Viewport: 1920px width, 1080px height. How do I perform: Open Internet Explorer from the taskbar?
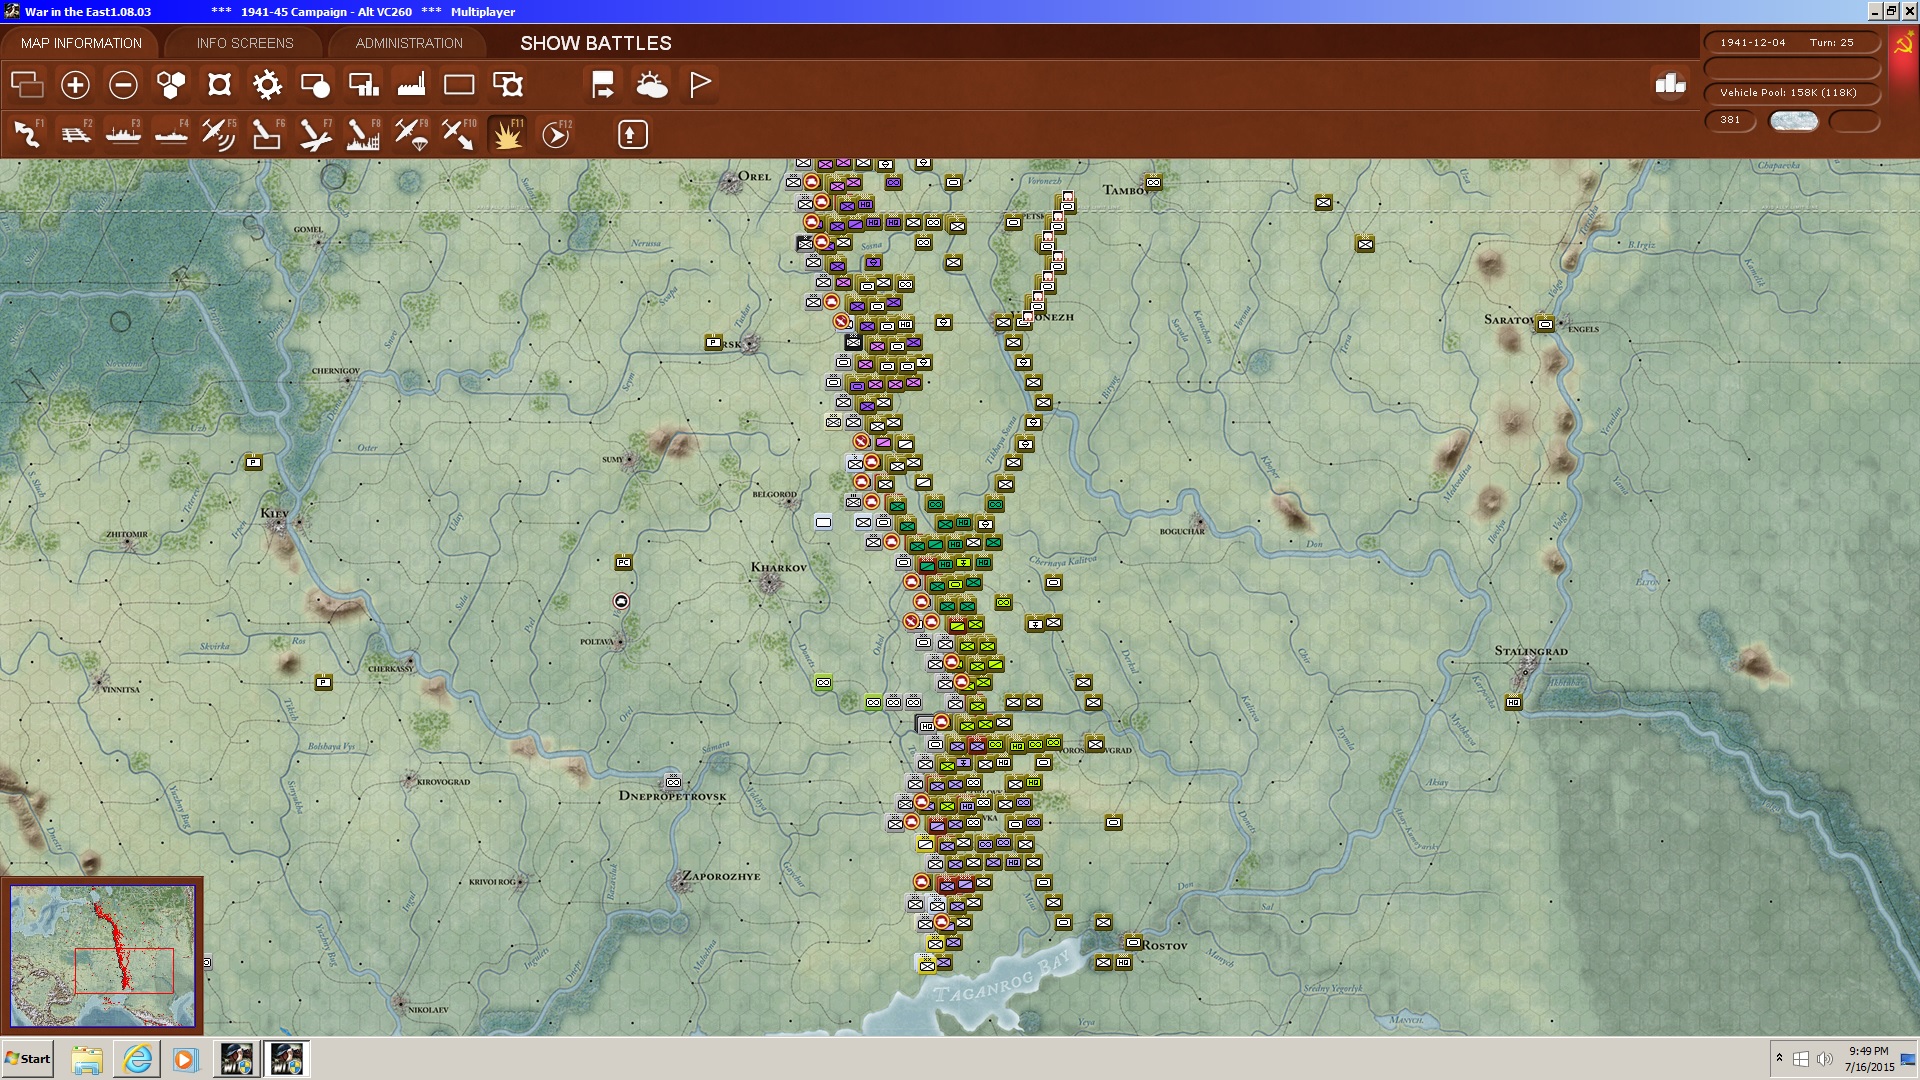pyautogui.click(x=137, y=1059)
